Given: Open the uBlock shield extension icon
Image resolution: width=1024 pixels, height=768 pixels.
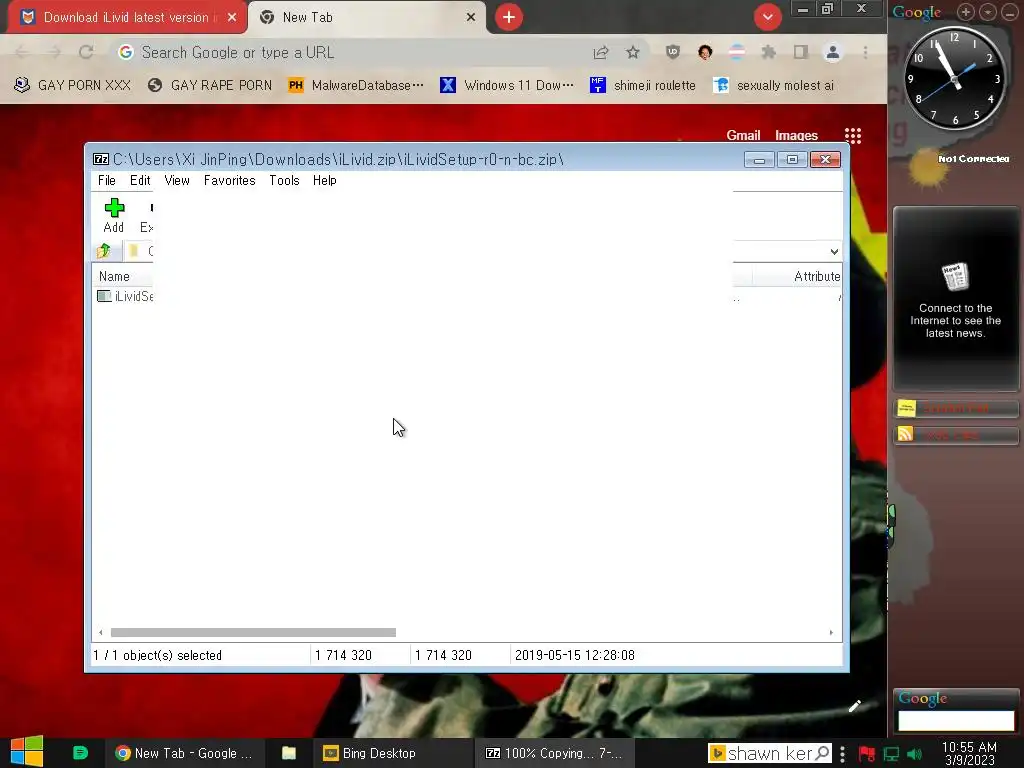Looking at the screenshot, I should point(673,52).
